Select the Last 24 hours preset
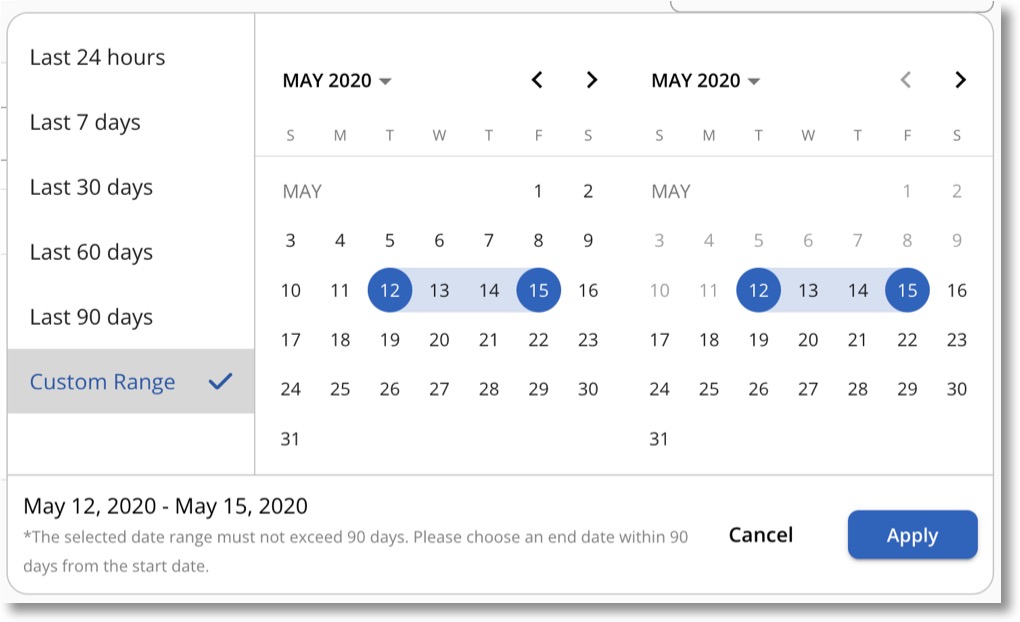 point(97,57)
